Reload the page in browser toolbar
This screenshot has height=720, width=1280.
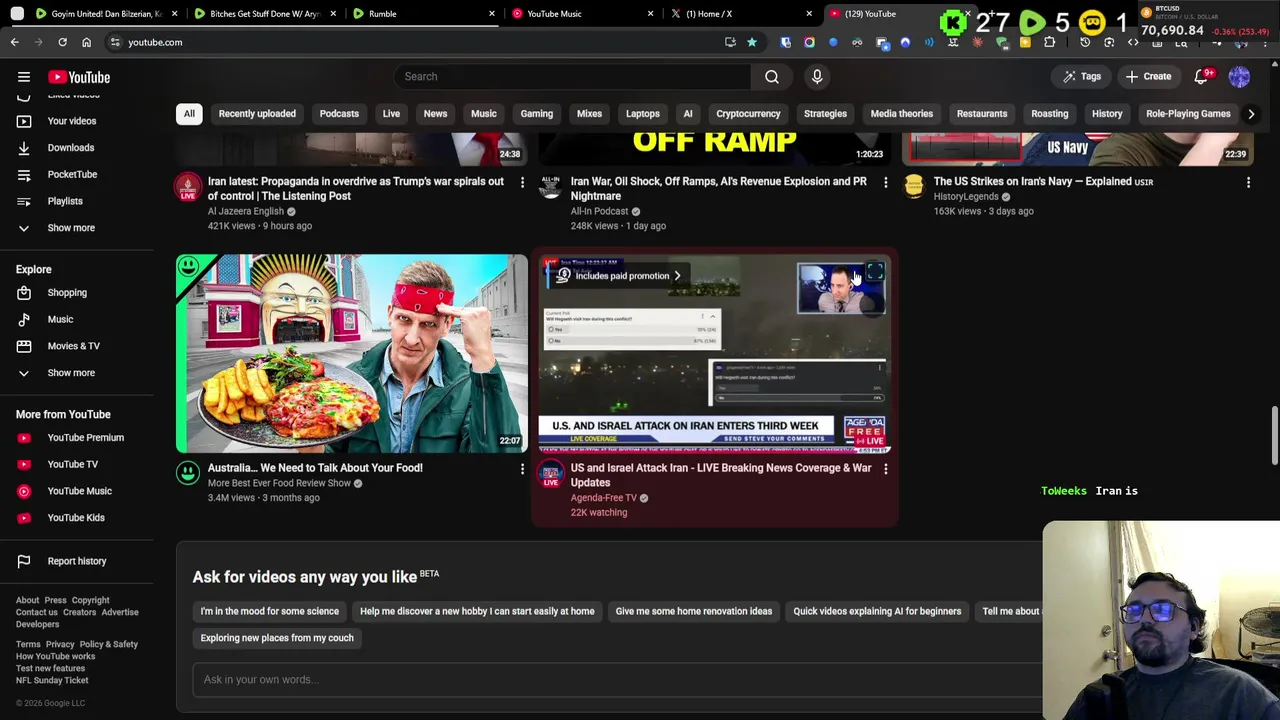coord(62,42)
